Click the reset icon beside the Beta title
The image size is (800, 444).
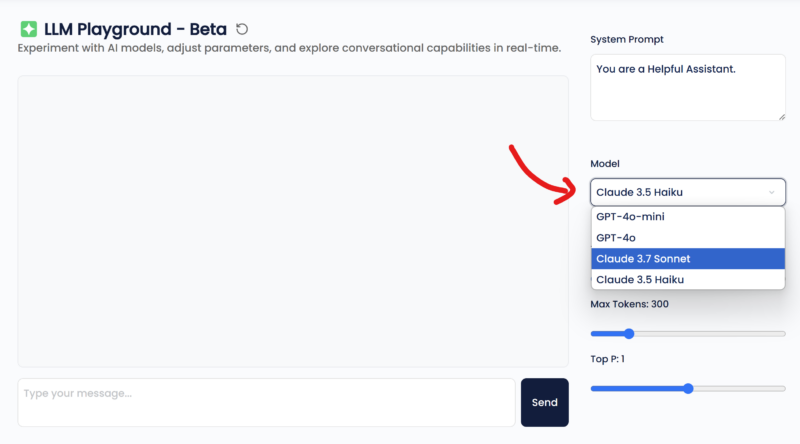pyautogui.click(x=242, y=29)
